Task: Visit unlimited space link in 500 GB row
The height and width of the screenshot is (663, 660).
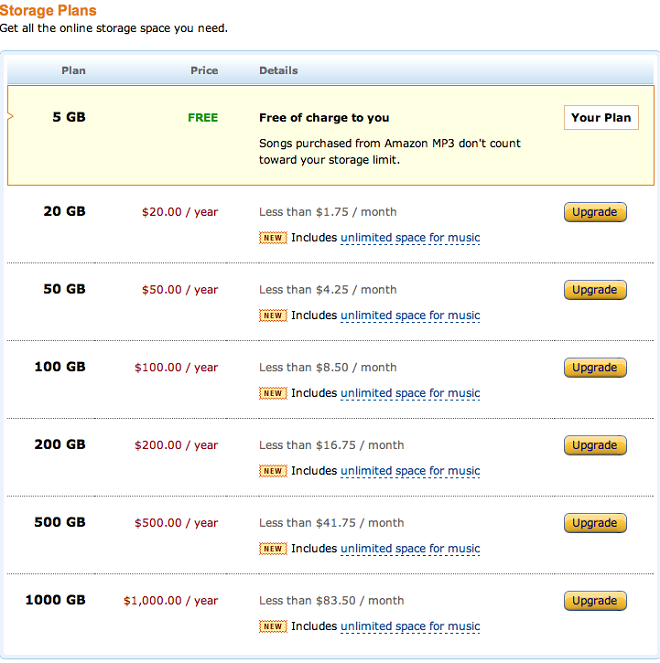Action: point(410,549)
